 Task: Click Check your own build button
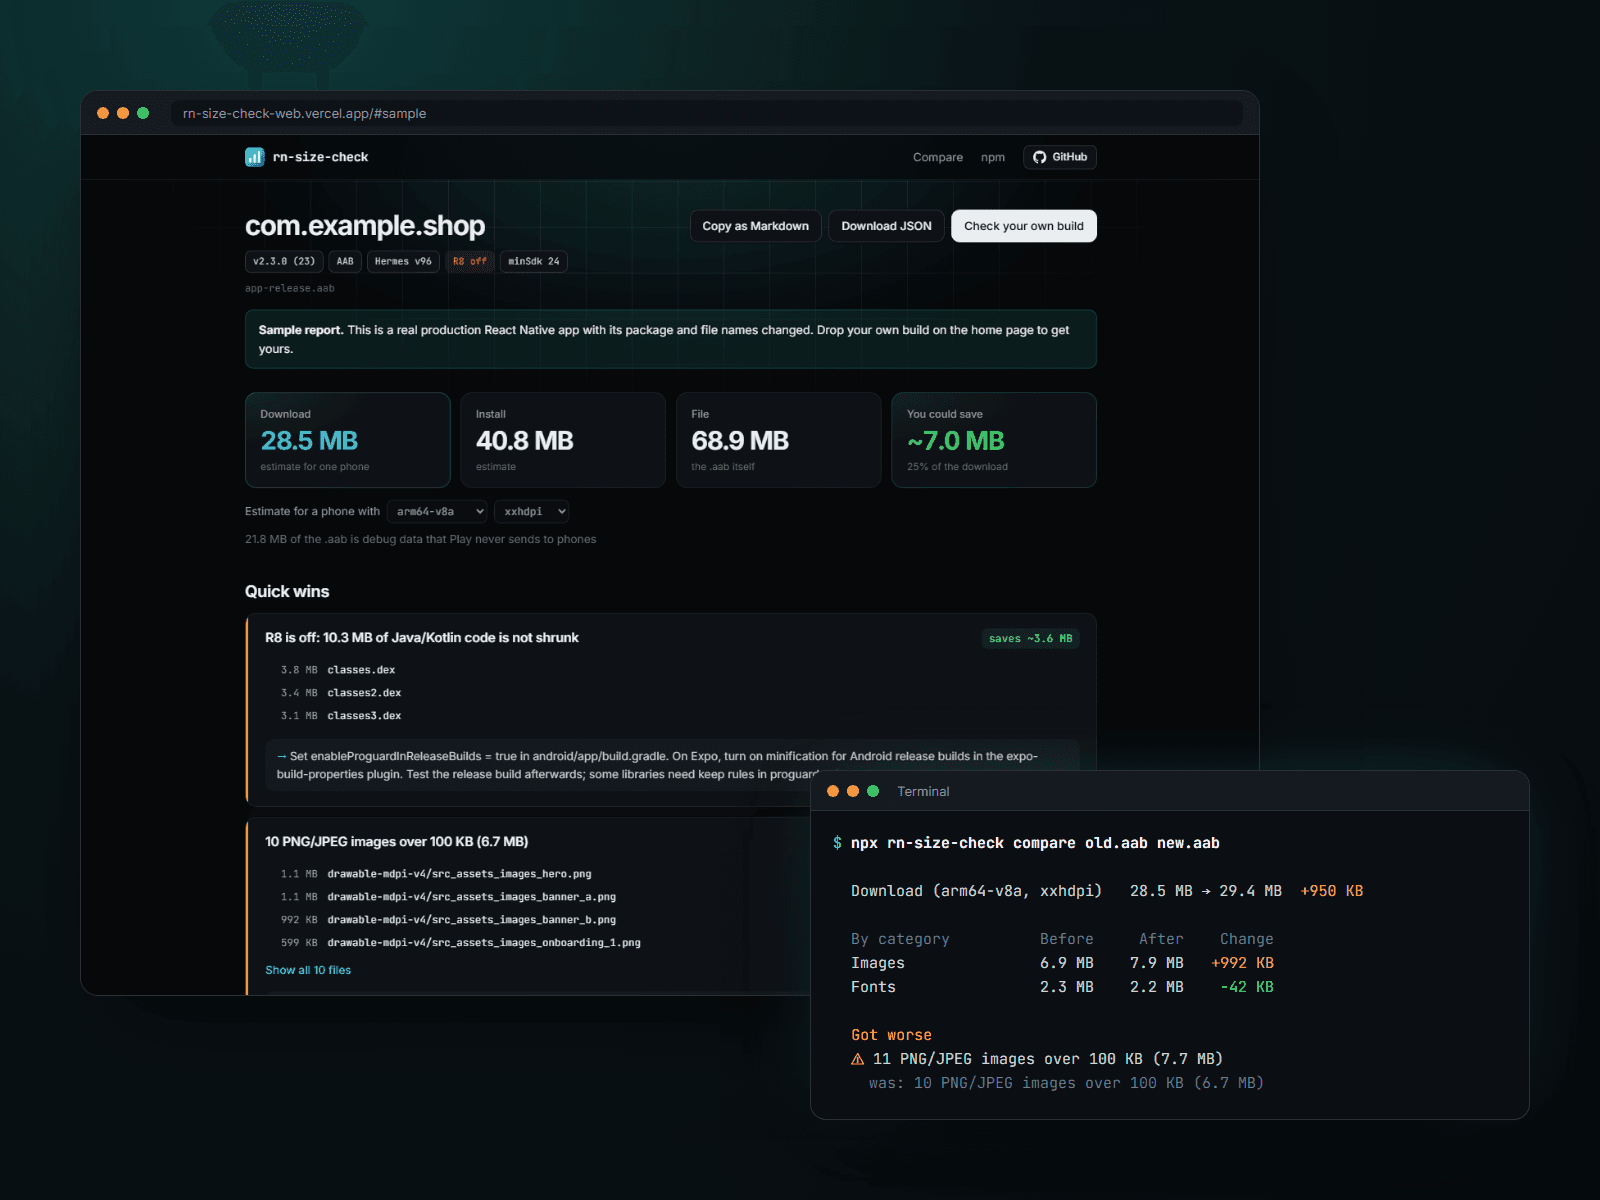pos(1024,226)
